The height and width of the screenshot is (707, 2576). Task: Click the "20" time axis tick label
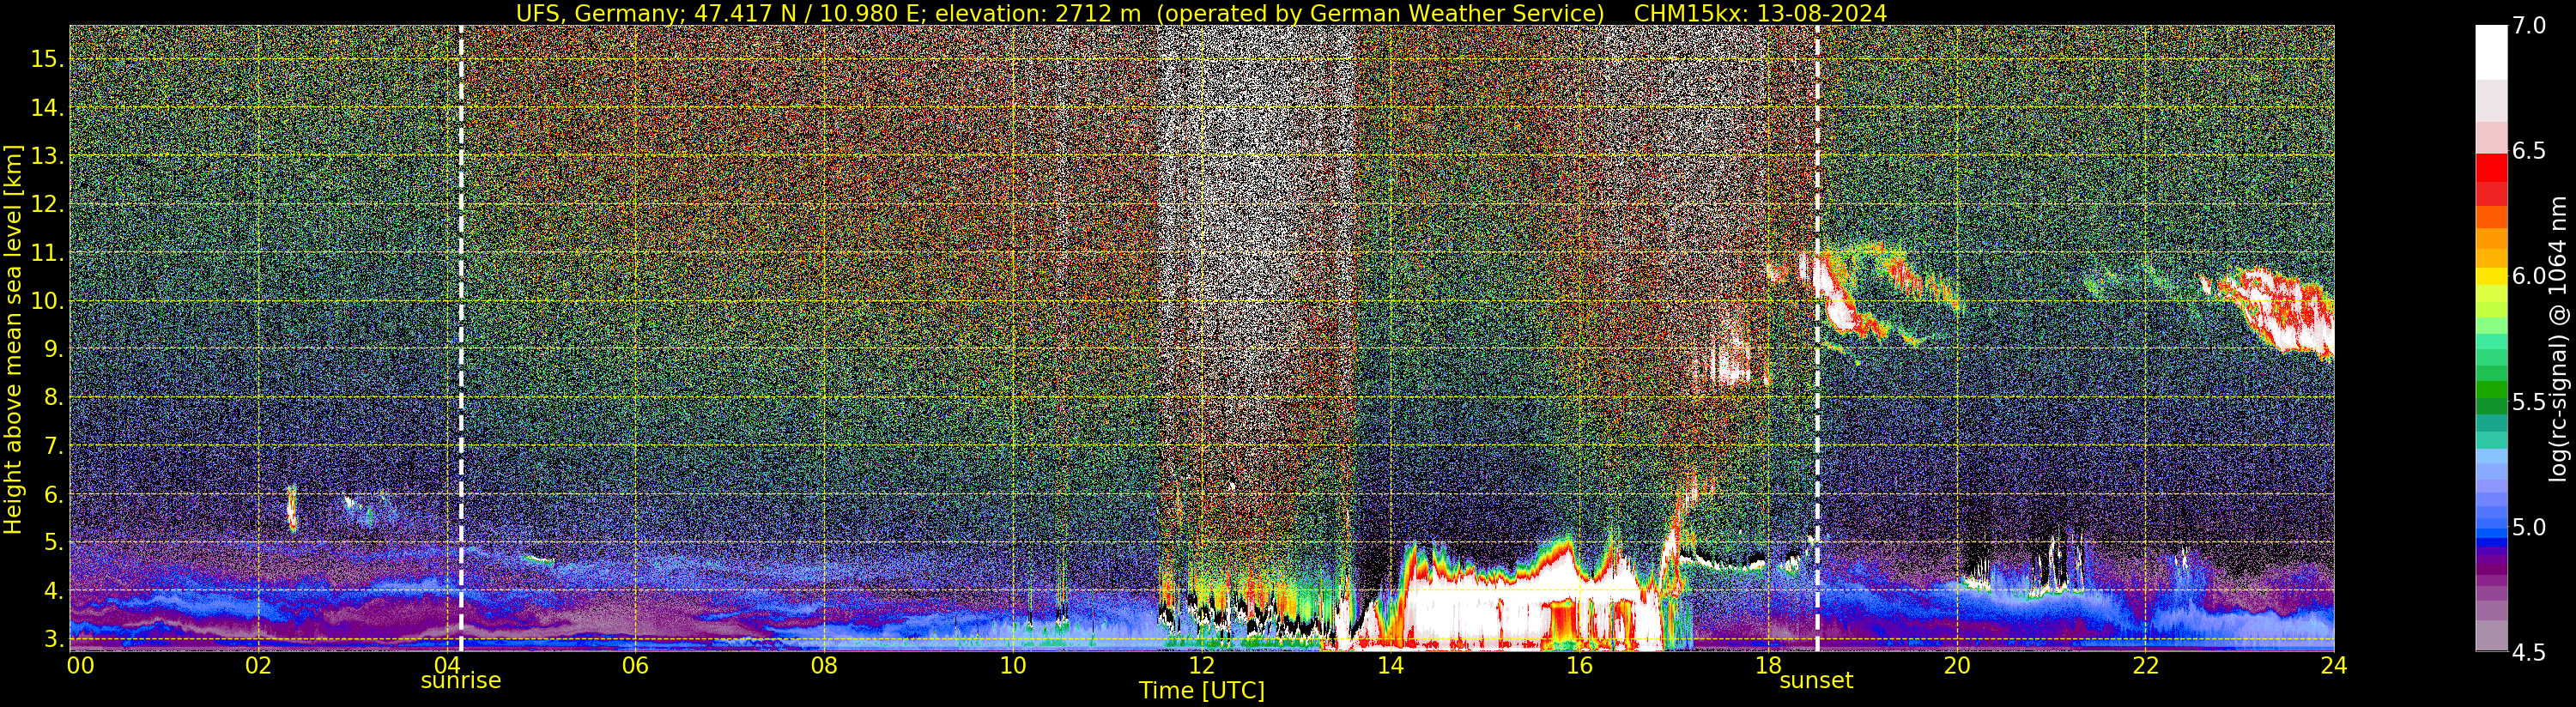tap(1956, 666)
